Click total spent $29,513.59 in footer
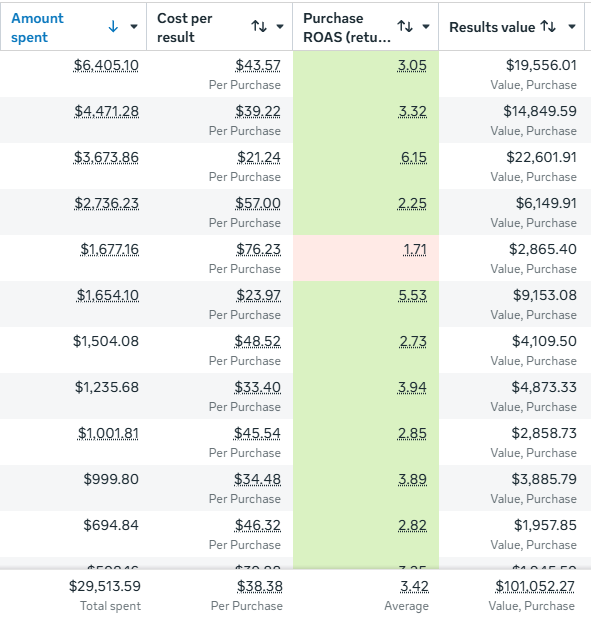 click(x=105, y=586)
